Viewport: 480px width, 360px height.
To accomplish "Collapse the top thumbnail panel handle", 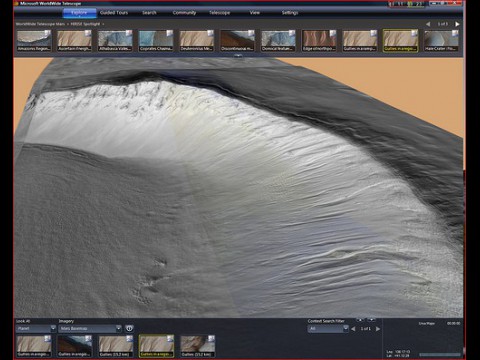I will (238, 56).
